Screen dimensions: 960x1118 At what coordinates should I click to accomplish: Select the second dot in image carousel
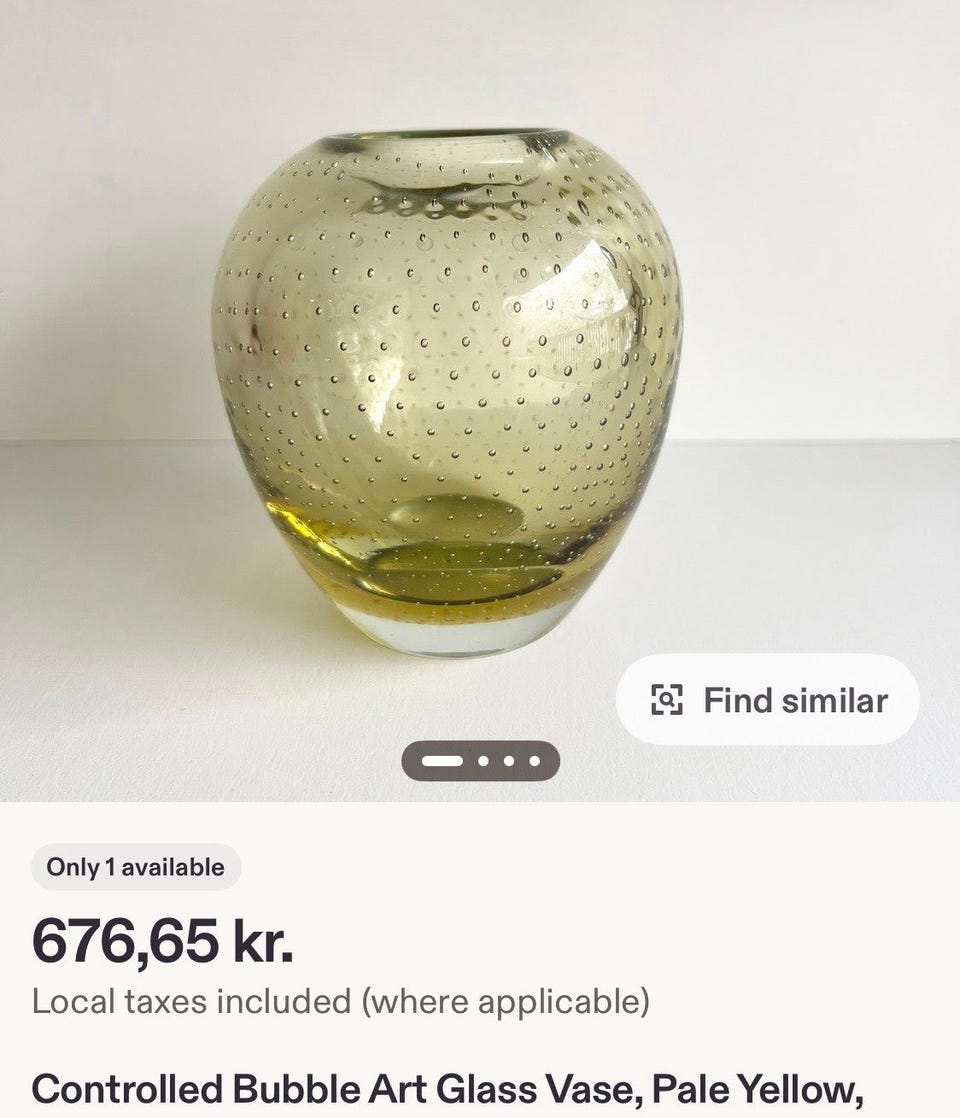coord(484,761)
